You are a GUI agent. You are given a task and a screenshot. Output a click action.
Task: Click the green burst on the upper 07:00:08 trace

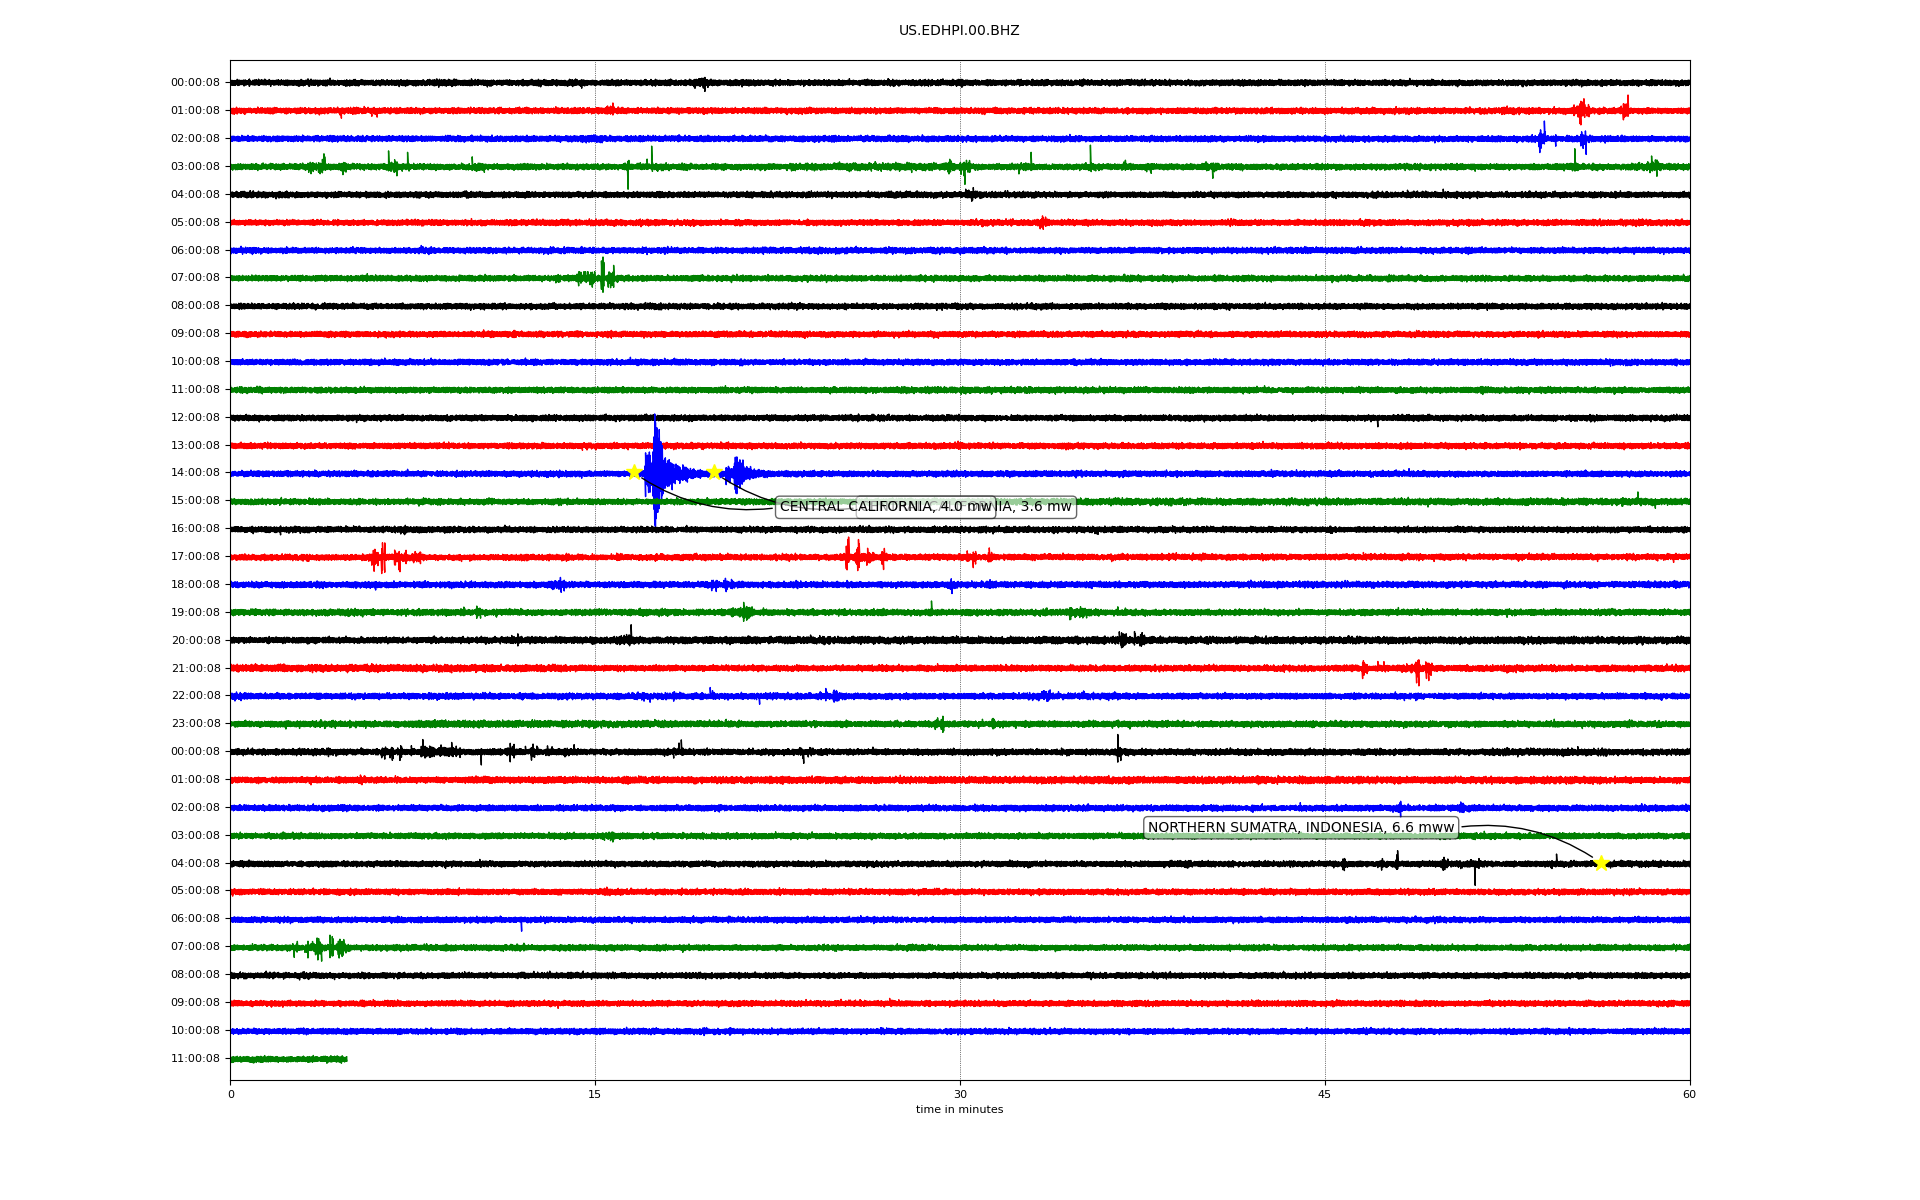point(602,277)
